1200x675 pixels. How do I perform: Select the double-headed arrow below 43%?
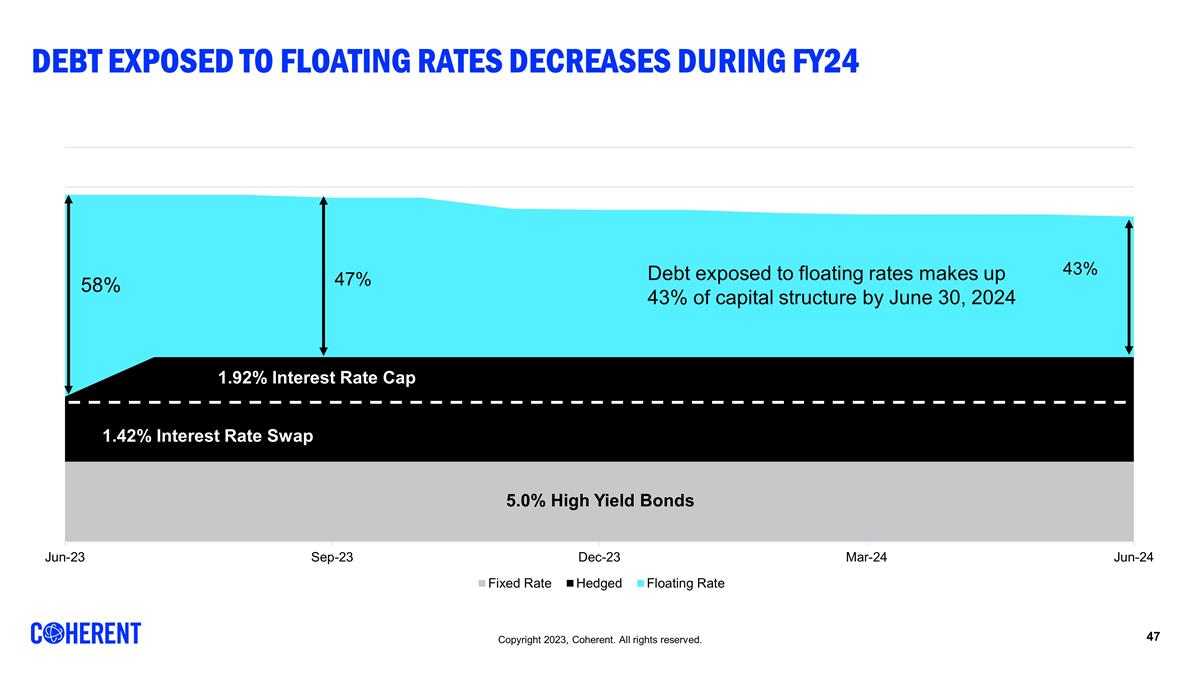pos(1129,287)
